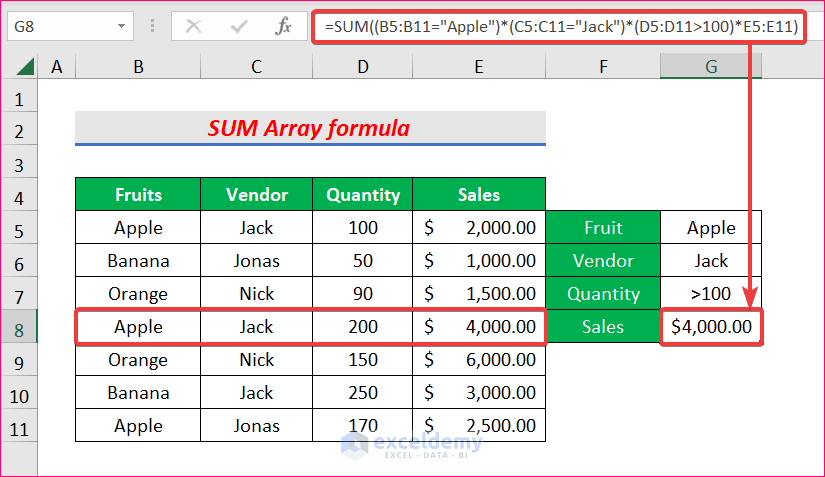Select the column G header
825x477 pixels.
tap(711, 67)
